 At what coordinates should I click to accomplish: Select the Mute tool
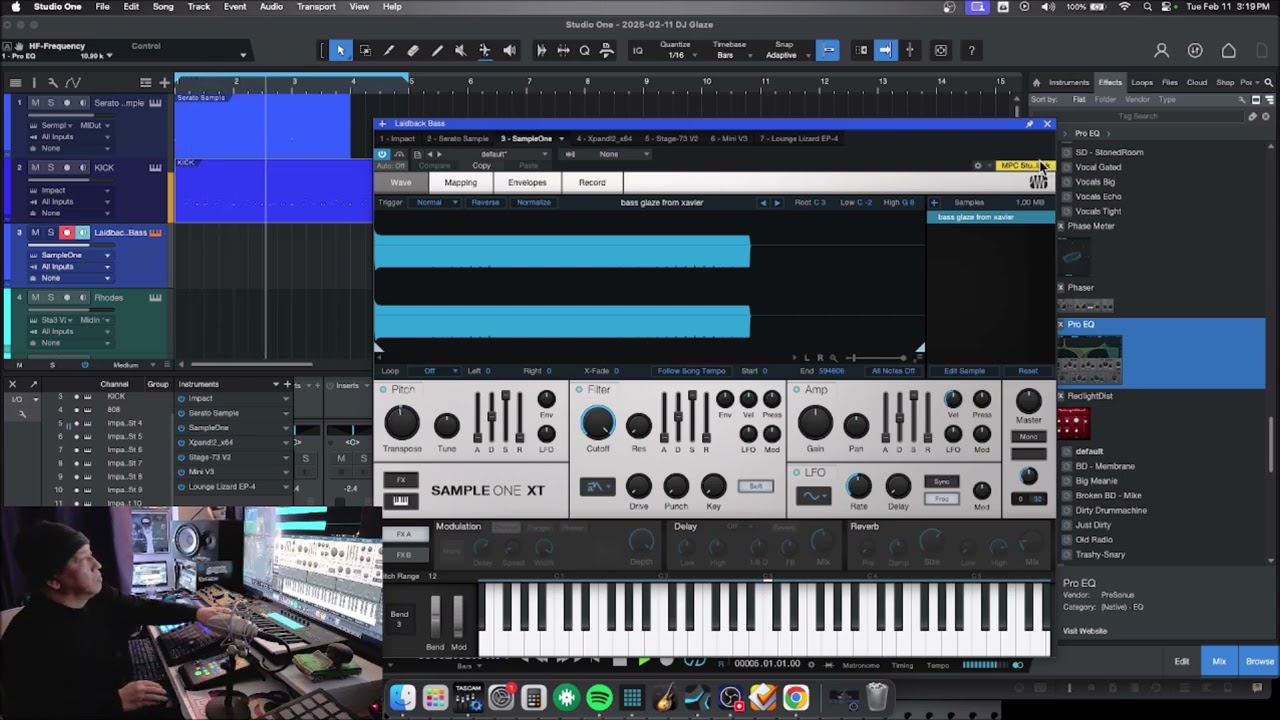click(x=461, y=50)
